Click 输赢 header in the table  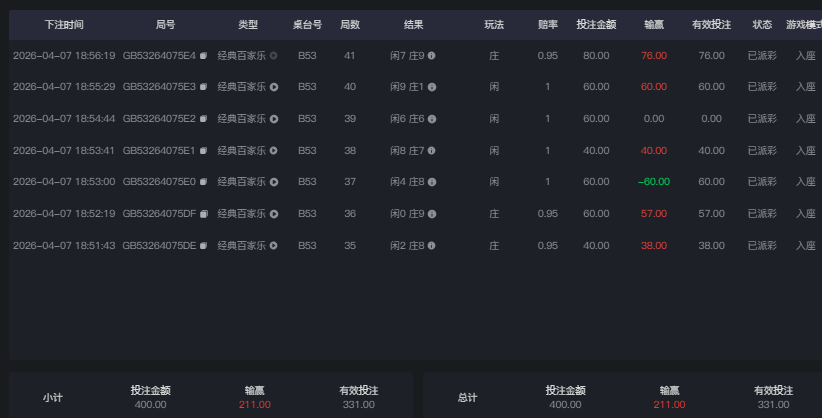pyautogui.click(x=654, y=25)
